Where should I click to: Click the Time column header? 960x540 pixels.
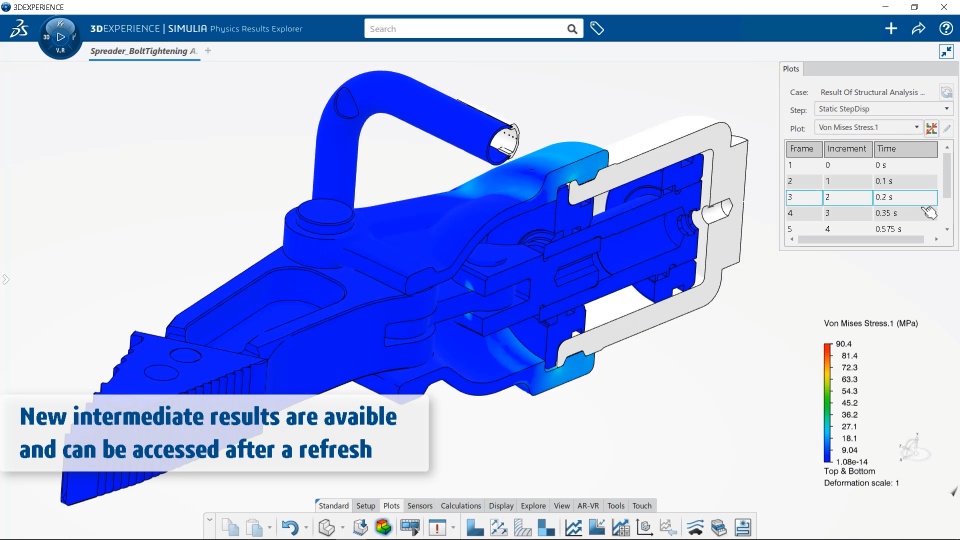click(x=906, y=149)
